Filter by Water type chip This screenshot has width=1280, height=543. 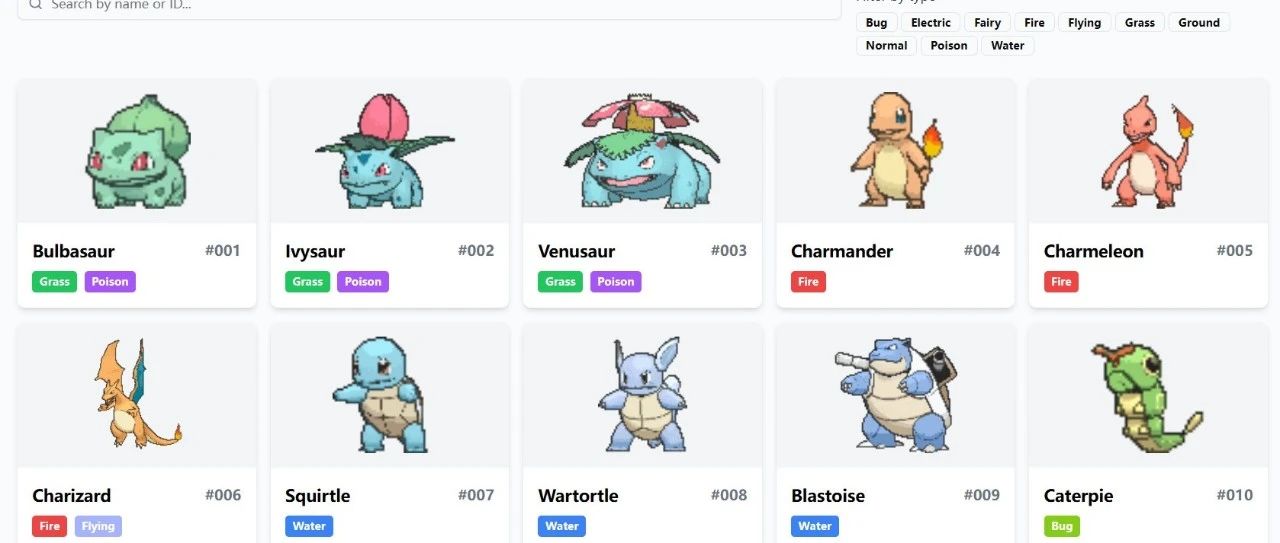coord(1008,46)
